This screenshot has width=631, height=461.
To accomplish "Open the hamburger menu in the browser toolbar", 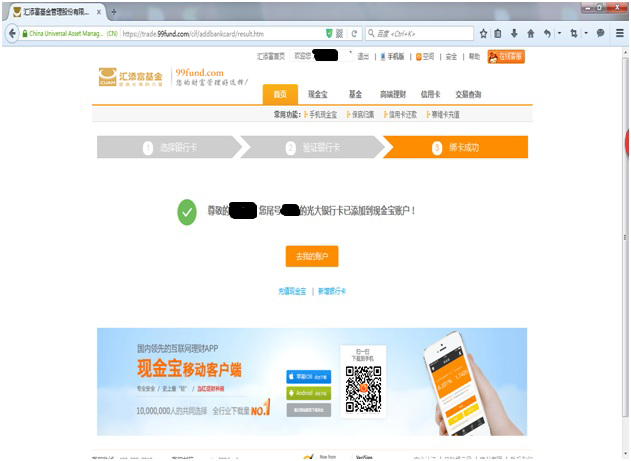I will [619, 33].
